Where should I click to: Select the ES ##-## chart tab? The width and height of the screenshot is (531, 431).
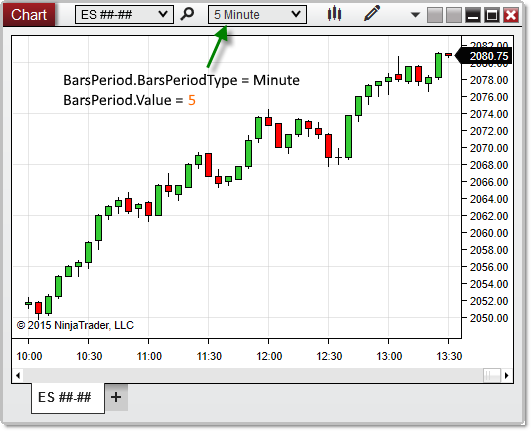68,397
